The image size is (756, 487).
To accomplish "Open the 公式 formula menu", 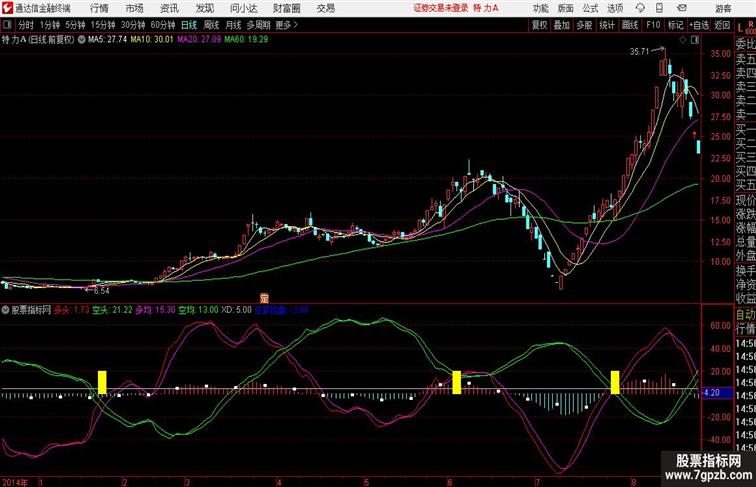I will (x=590, y=8).
